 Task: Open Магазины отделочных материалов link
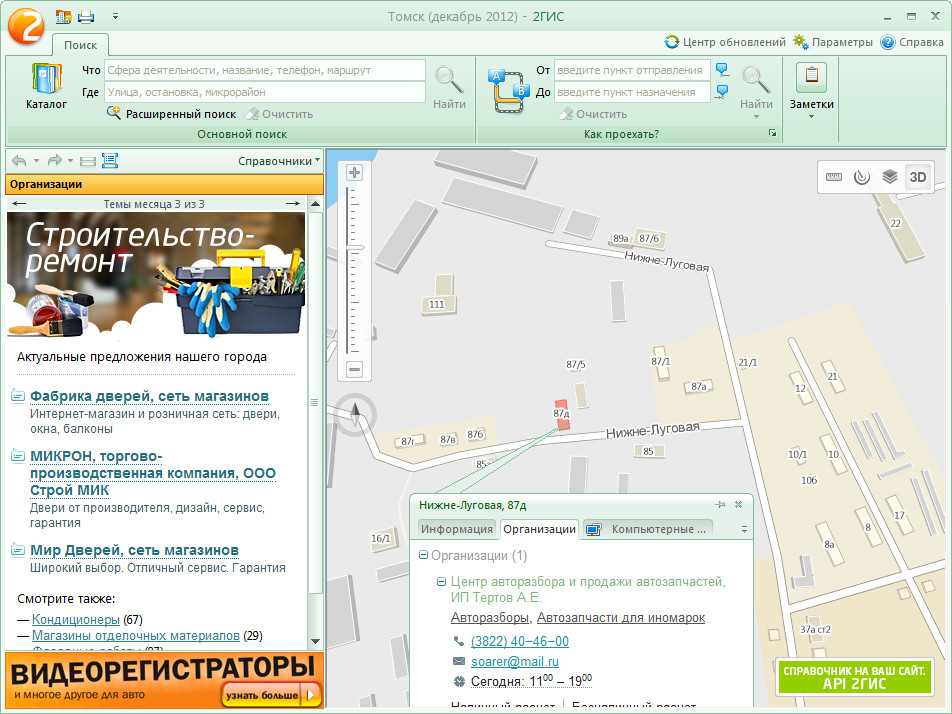coord(136,636)
